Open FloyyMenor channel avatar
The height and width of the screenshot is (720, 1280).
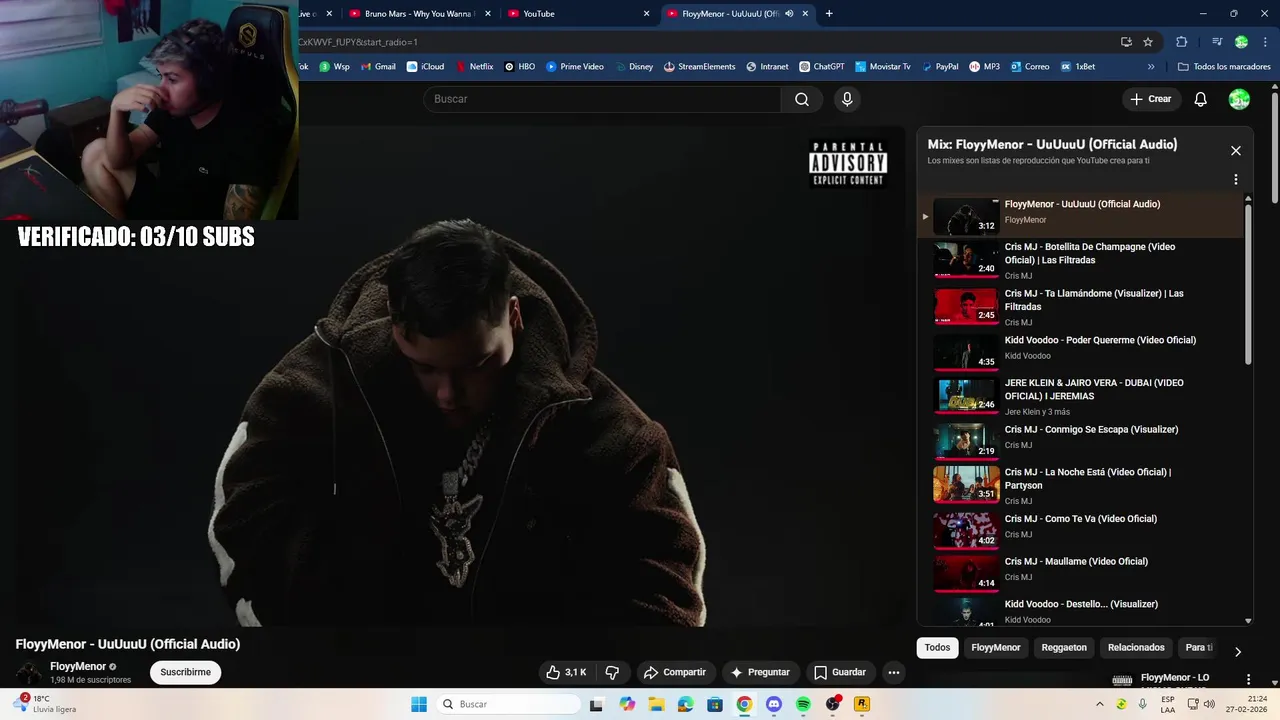[x=29, y=672]
